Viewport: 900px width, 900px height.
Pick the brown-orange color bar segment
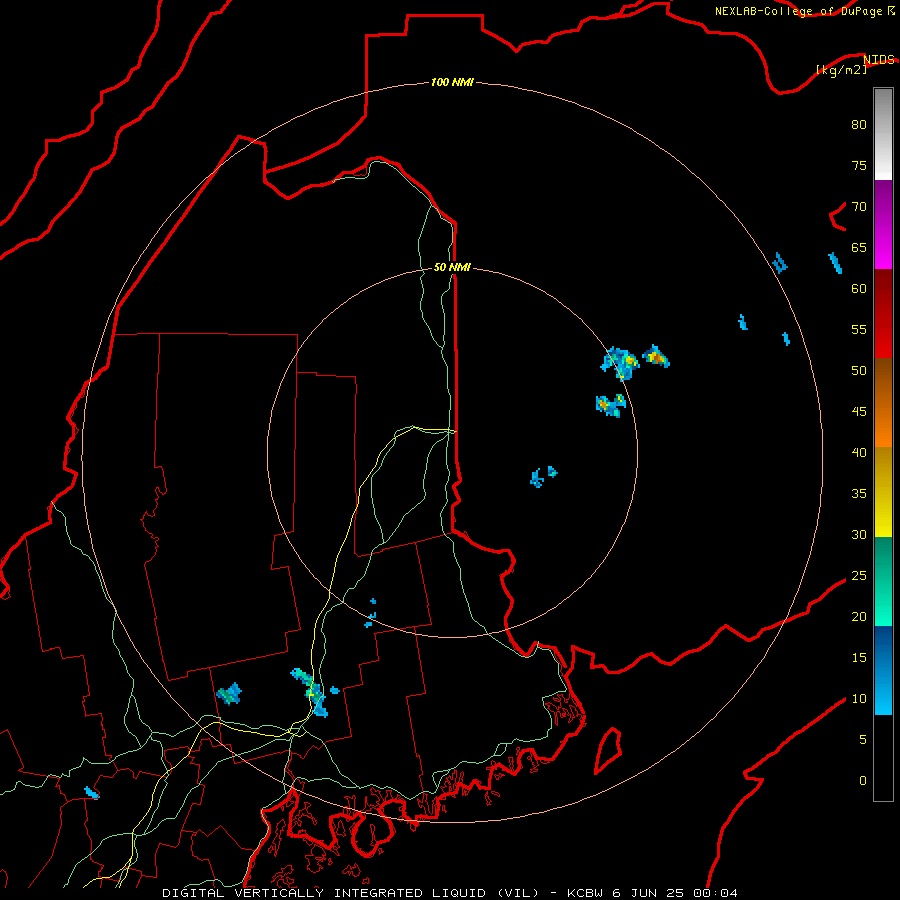[883, 402]
